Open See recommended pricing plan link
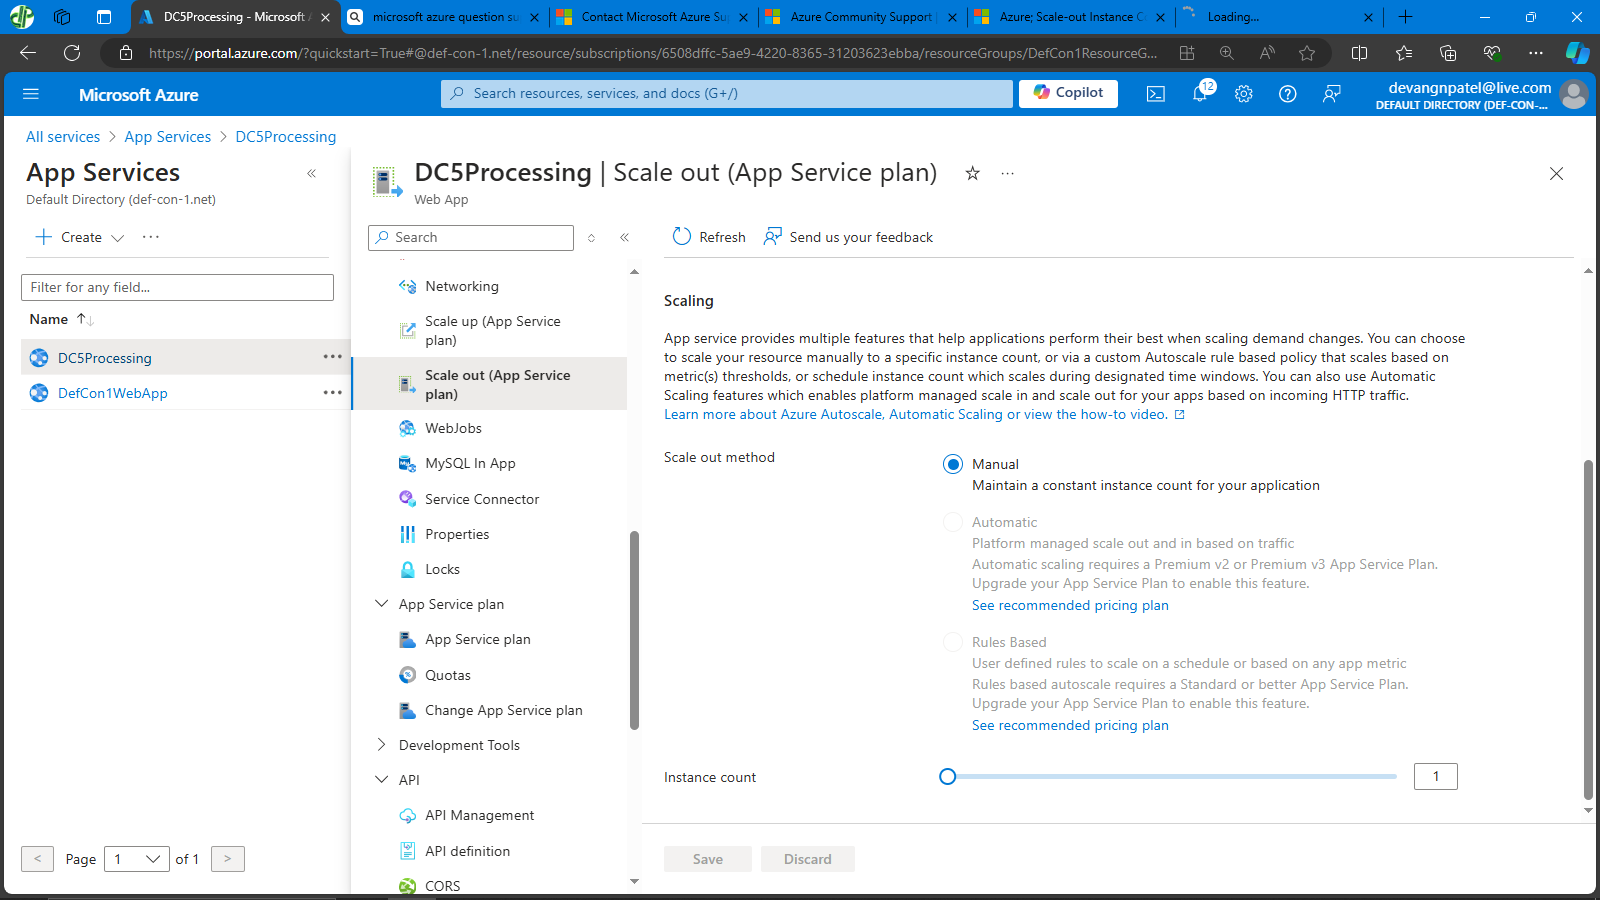The height and width of the screenshot is (900, 1600). [x=1069, y=605]
